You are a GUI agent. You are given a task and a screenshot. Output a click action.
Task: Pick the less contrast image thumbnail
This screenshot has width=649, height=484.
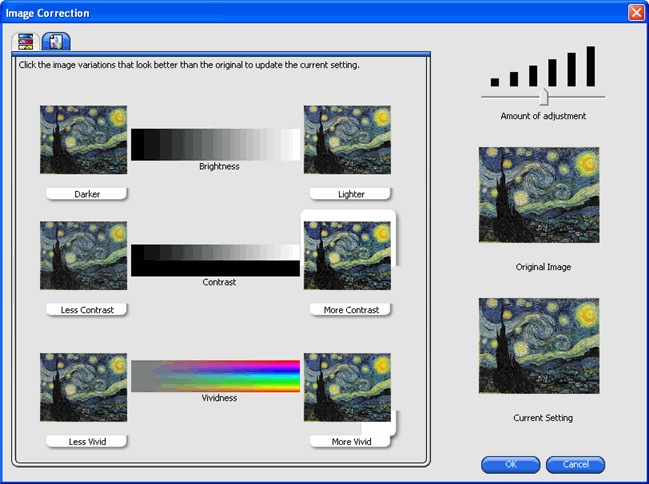tap(84, 255)
